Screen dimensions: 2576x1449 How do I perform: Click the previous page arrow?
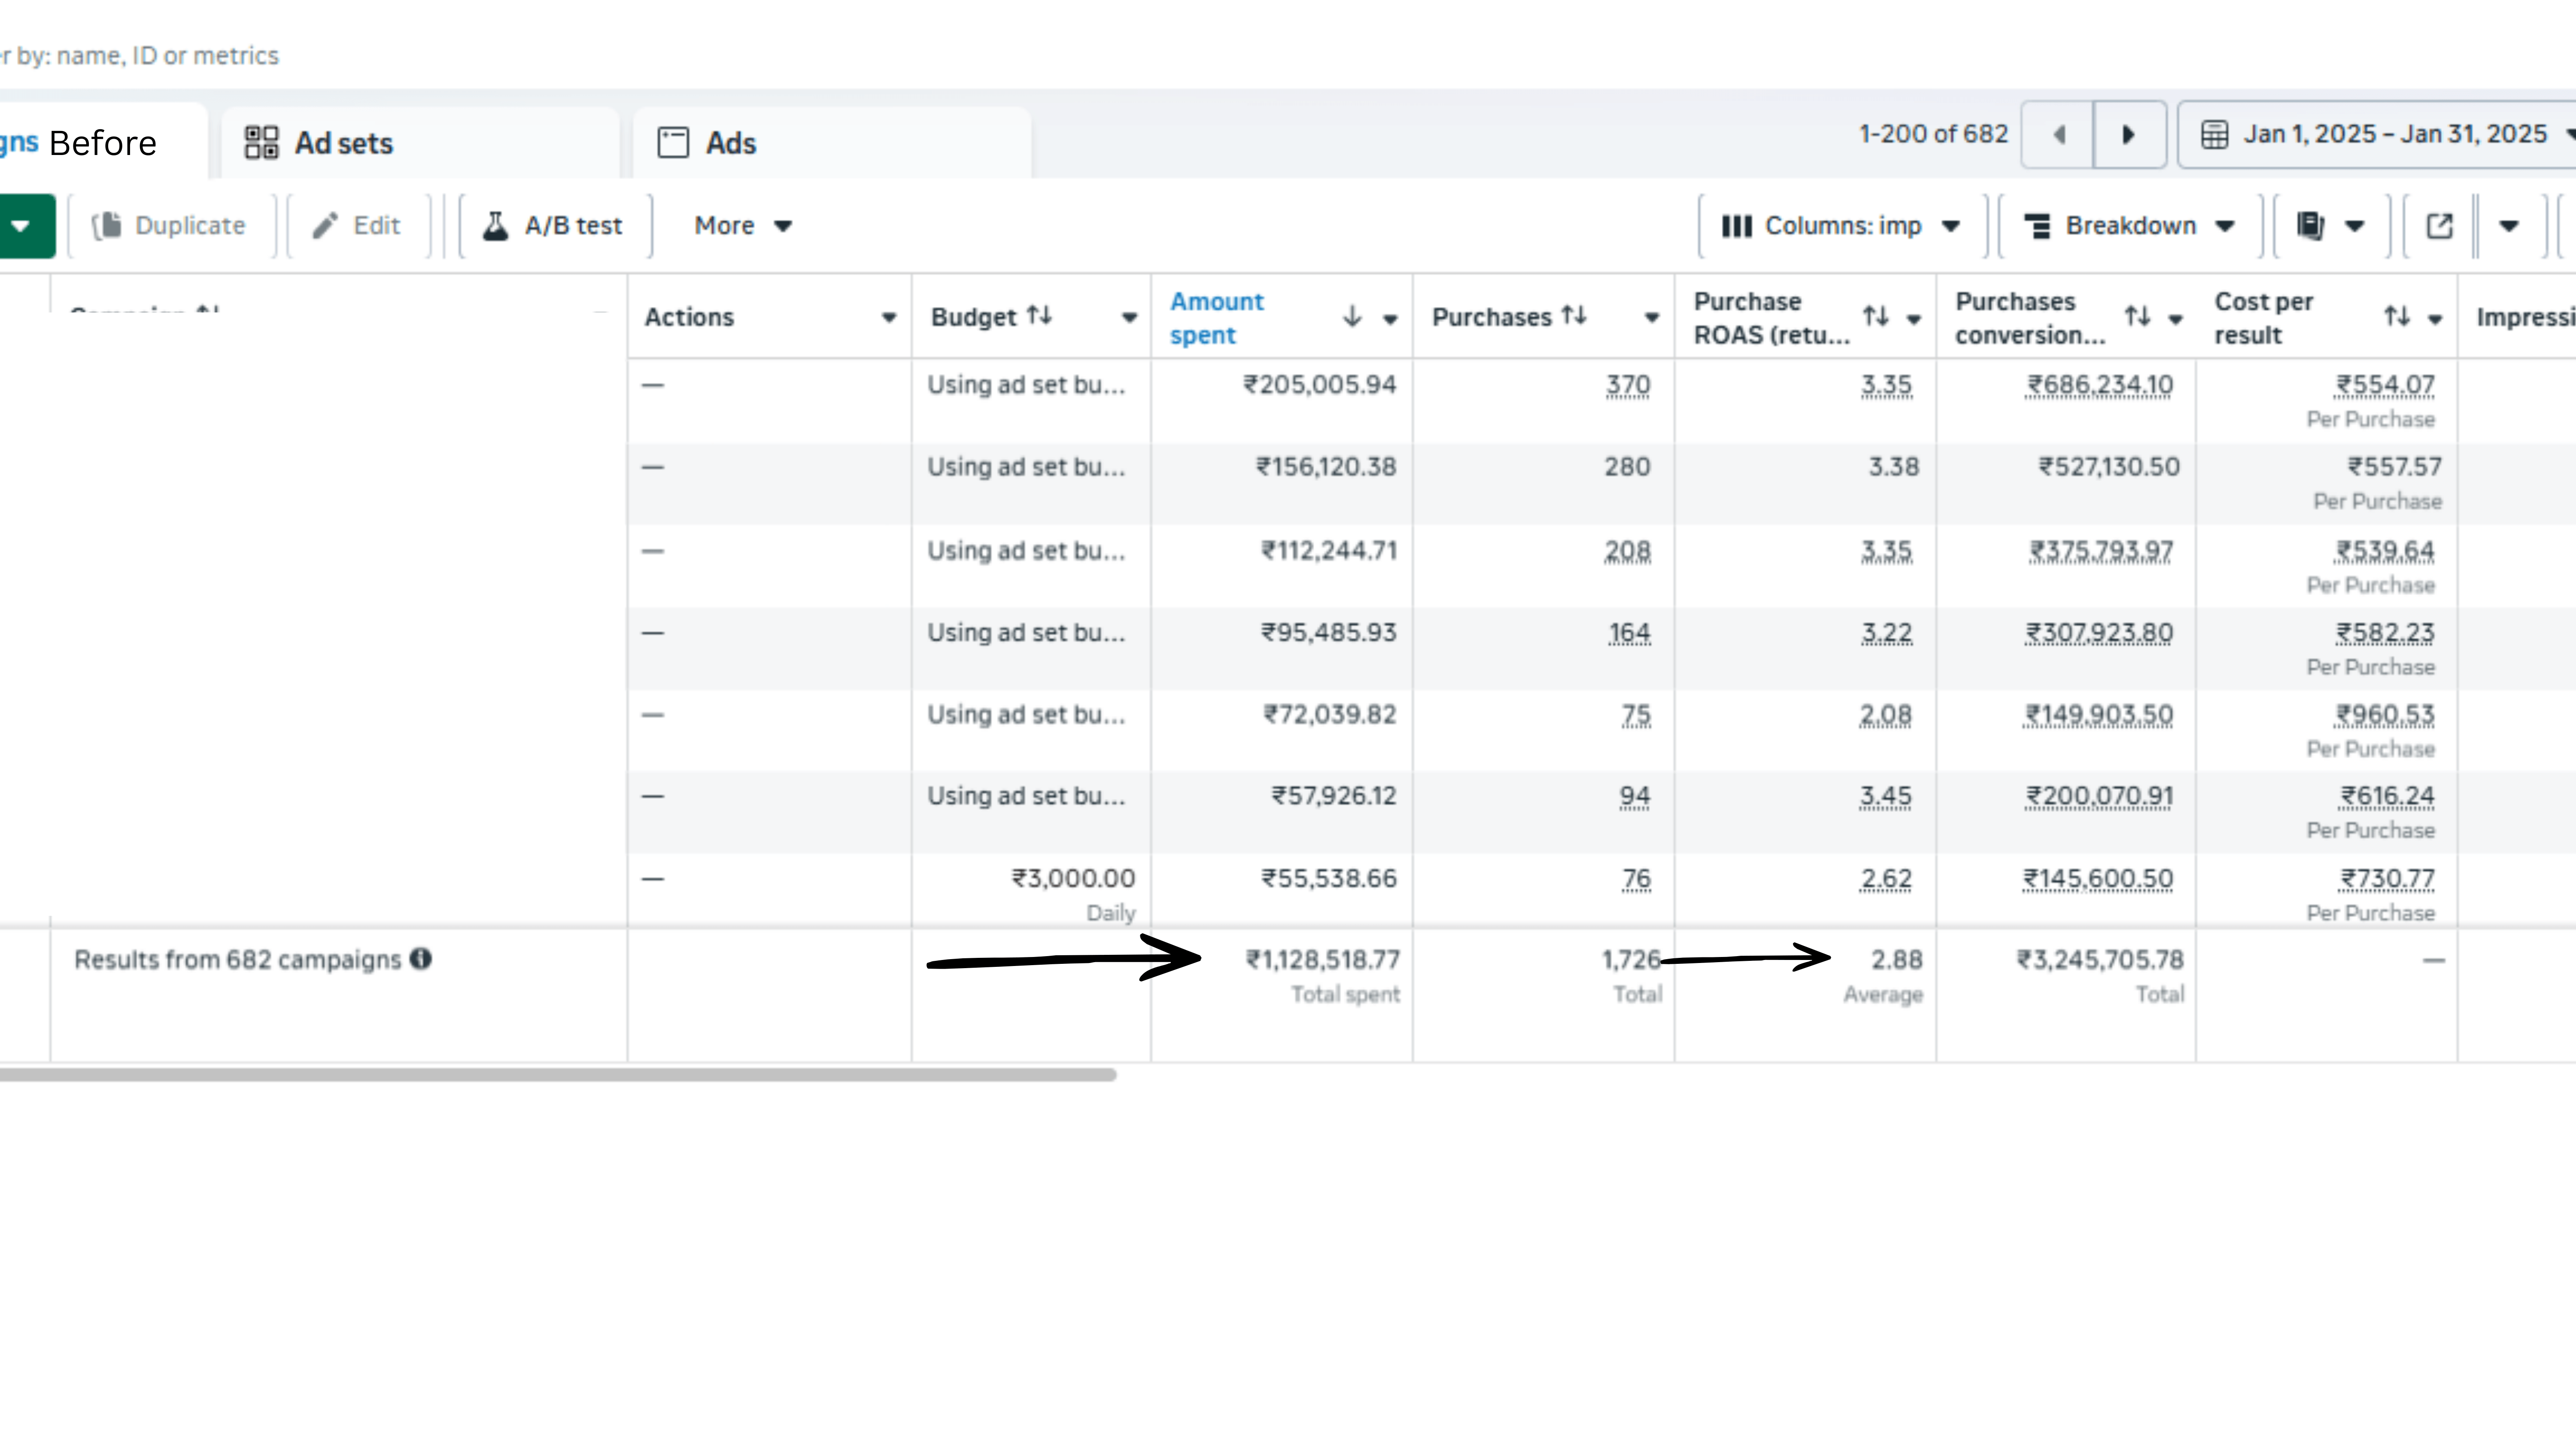pyautogui.click(x=2058, y=134)
